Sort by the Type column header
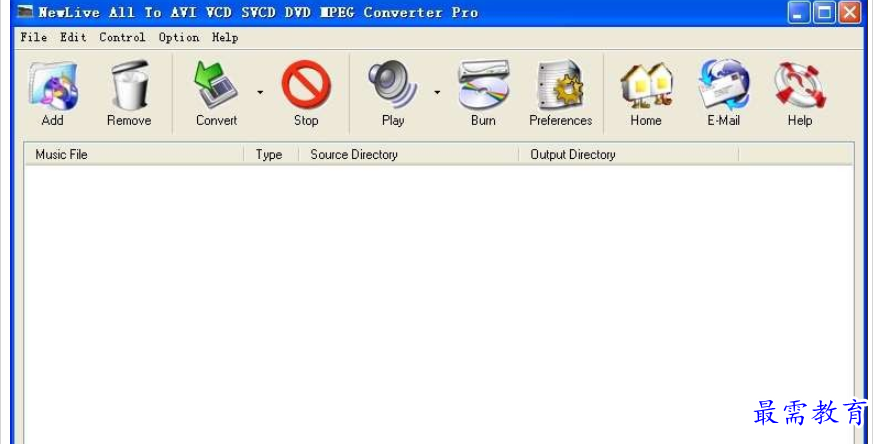875x444 pixels. tap(271, 155)
